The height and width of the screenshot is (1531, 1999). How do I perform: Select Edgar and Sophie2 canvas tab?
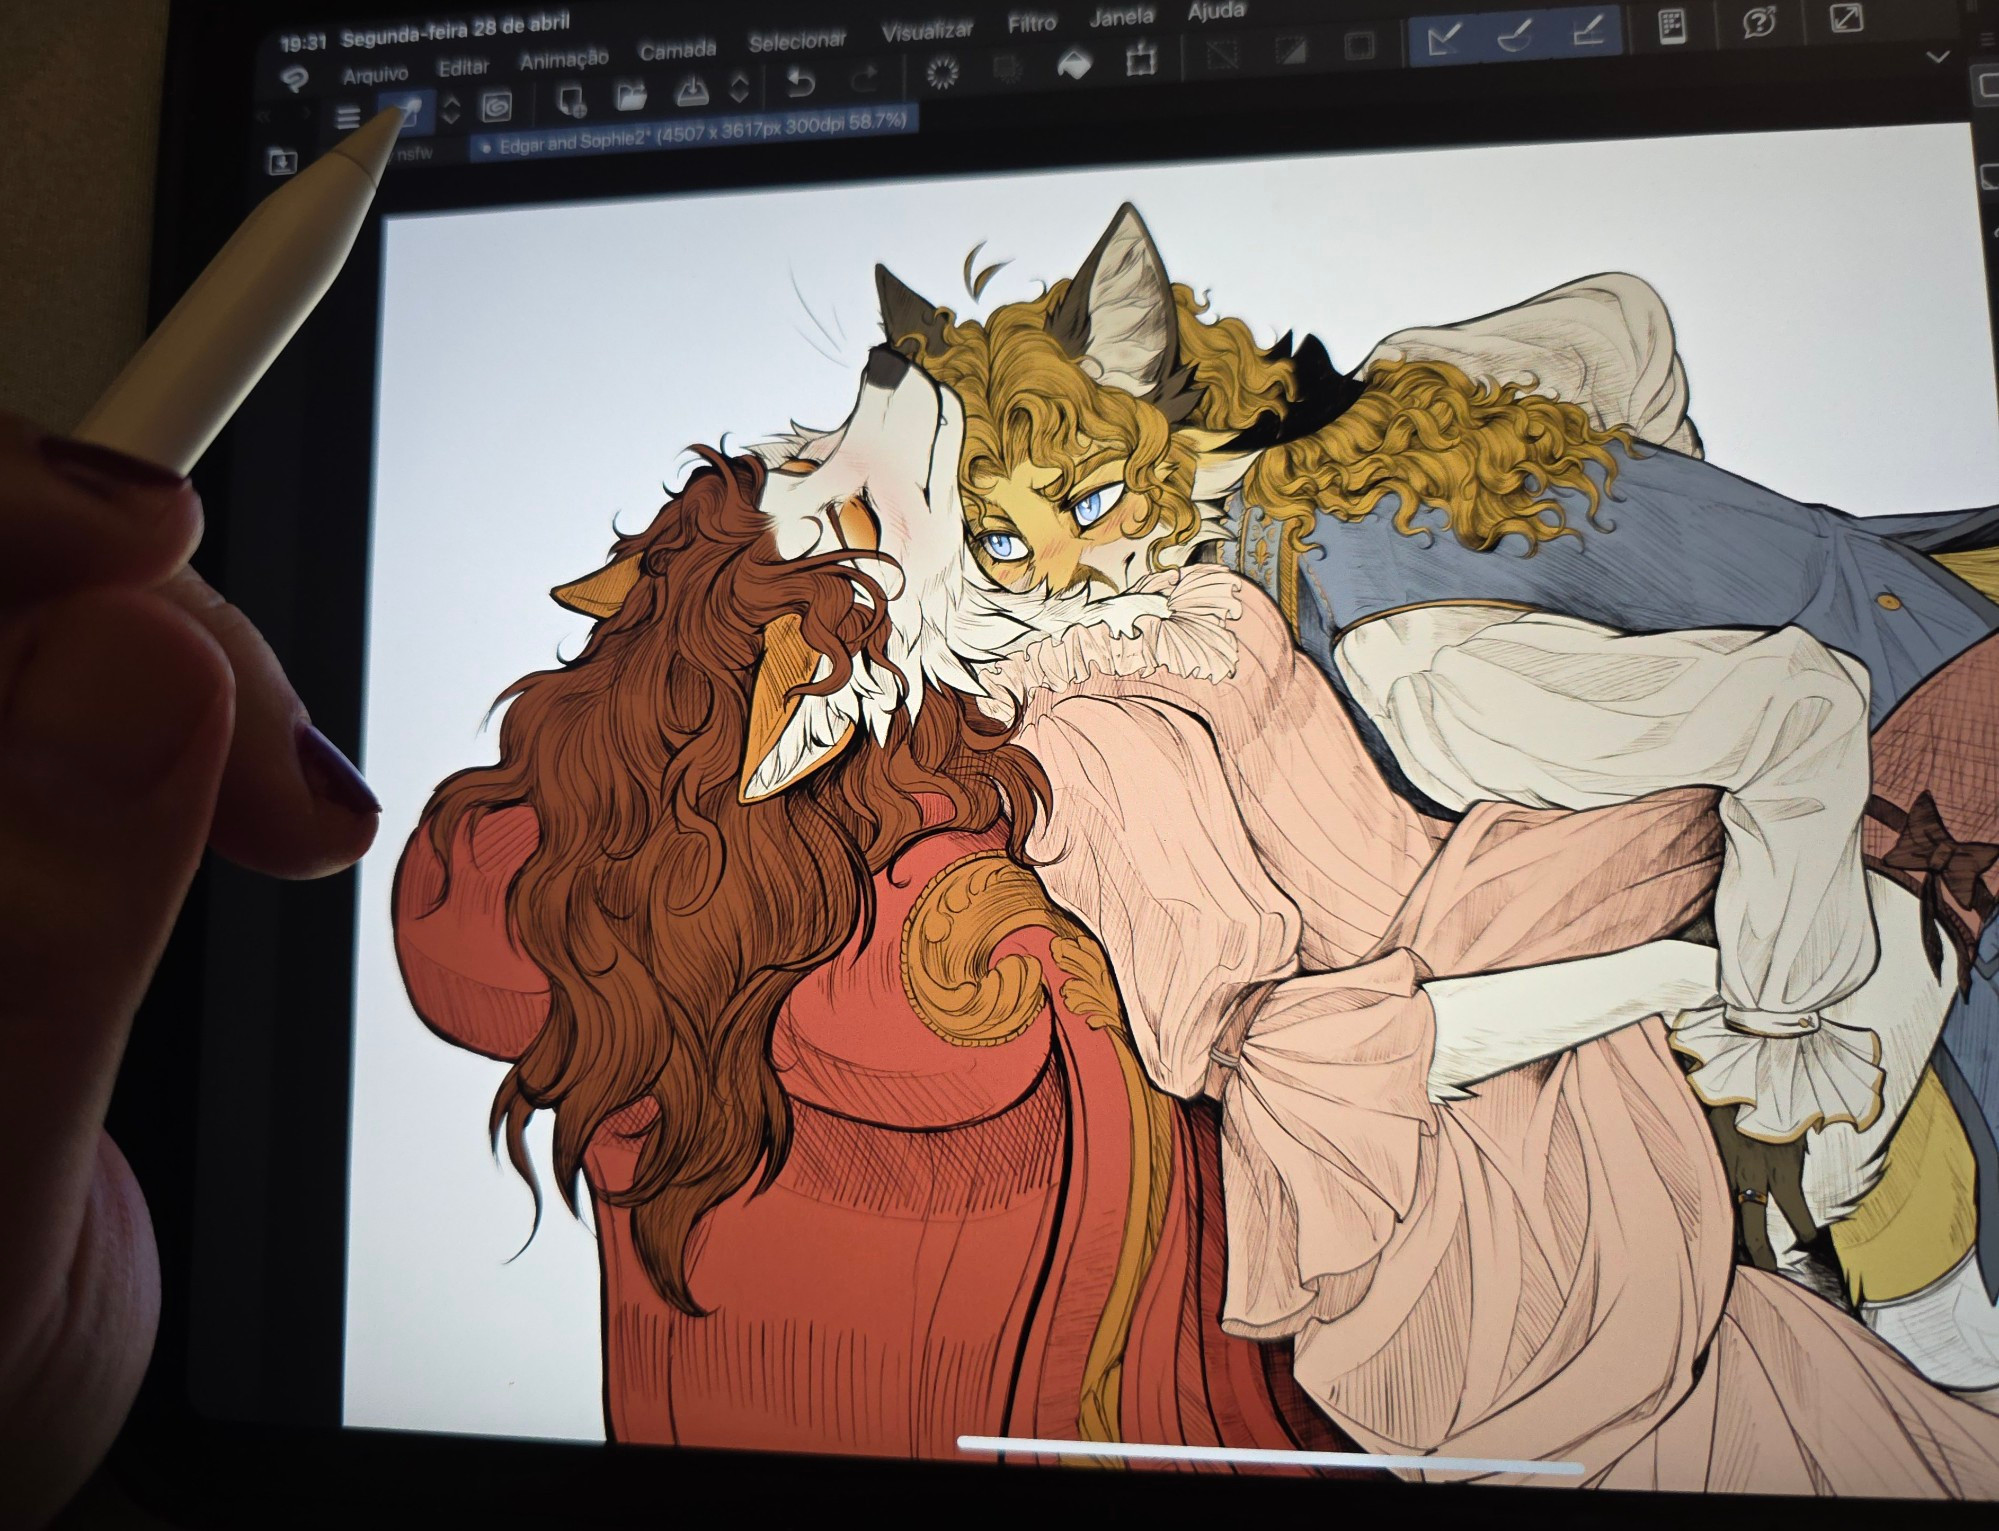pos(693,133)
